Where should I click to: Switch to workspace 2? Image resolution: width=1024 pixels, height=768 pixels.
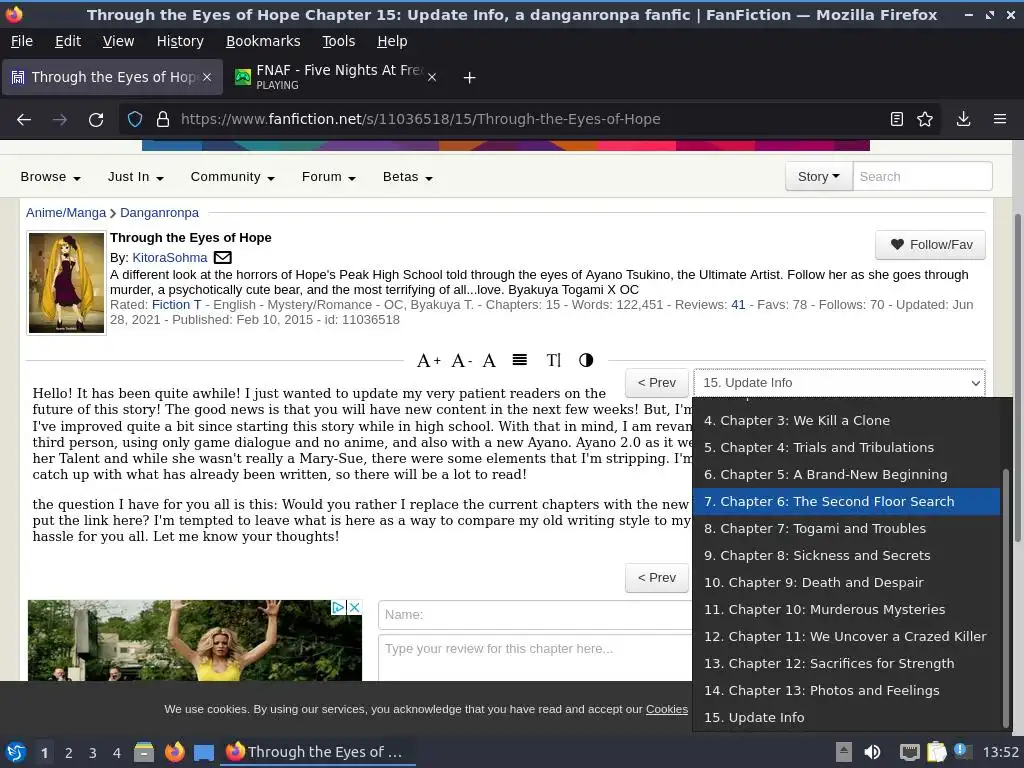click(x=69, y=753)
